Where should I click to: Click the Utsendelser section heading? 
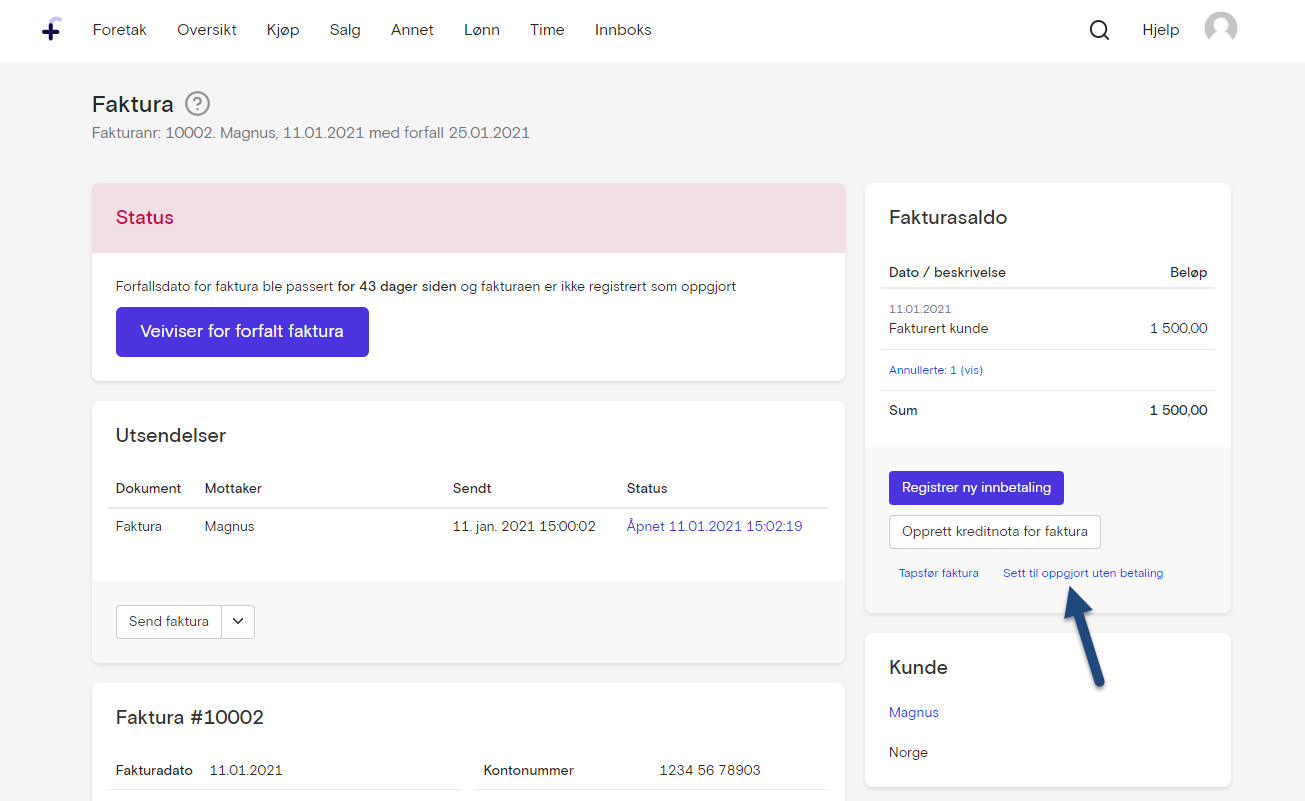pos(171,436)
